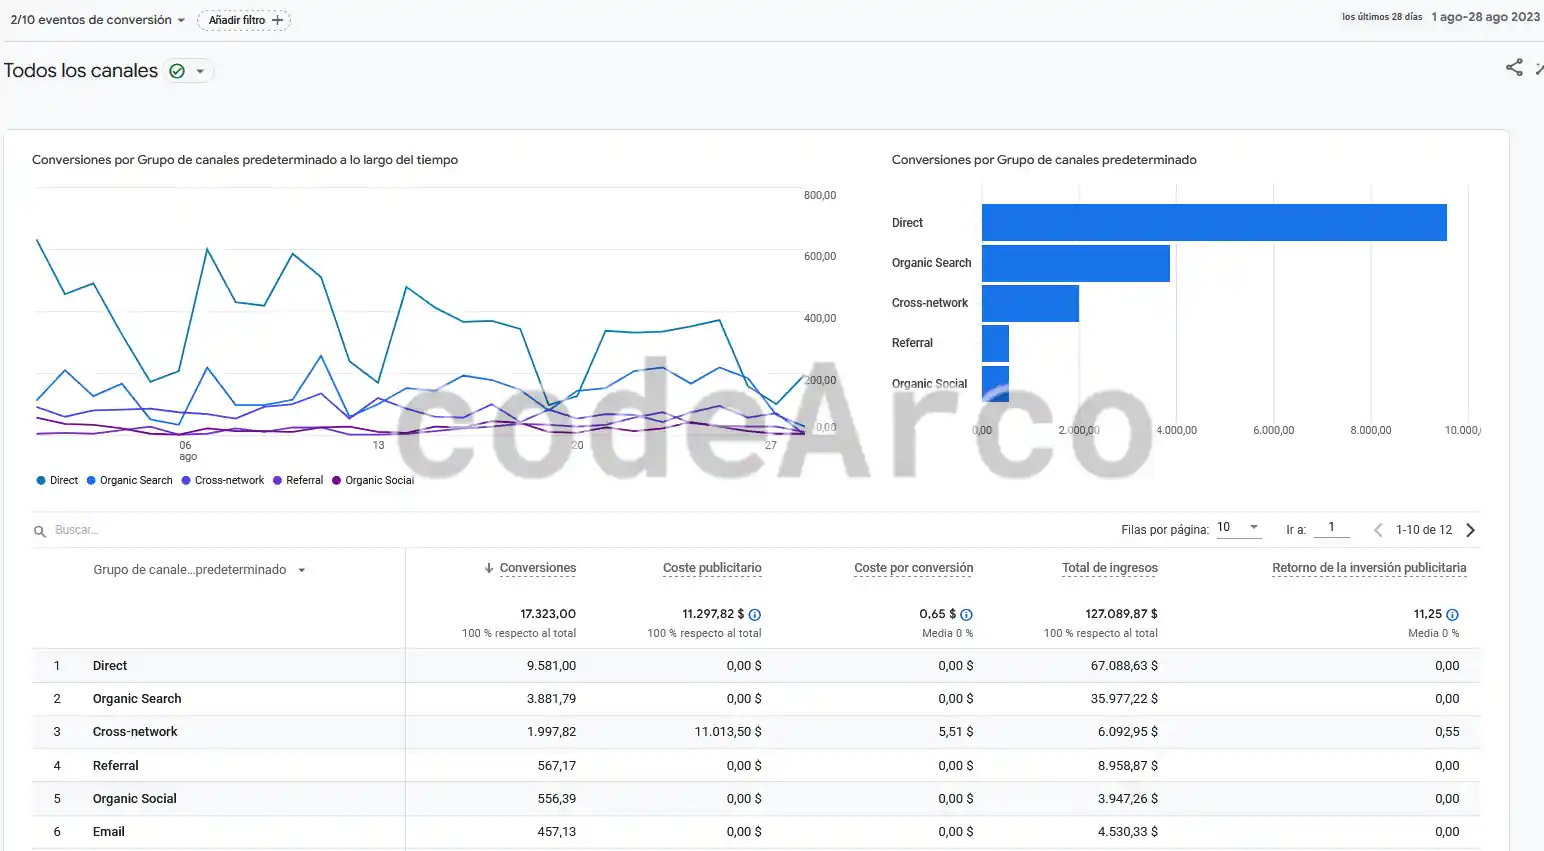Sort by Coste por conversión column
Viewport: 1544px width, 851px height.
(913, 568)
